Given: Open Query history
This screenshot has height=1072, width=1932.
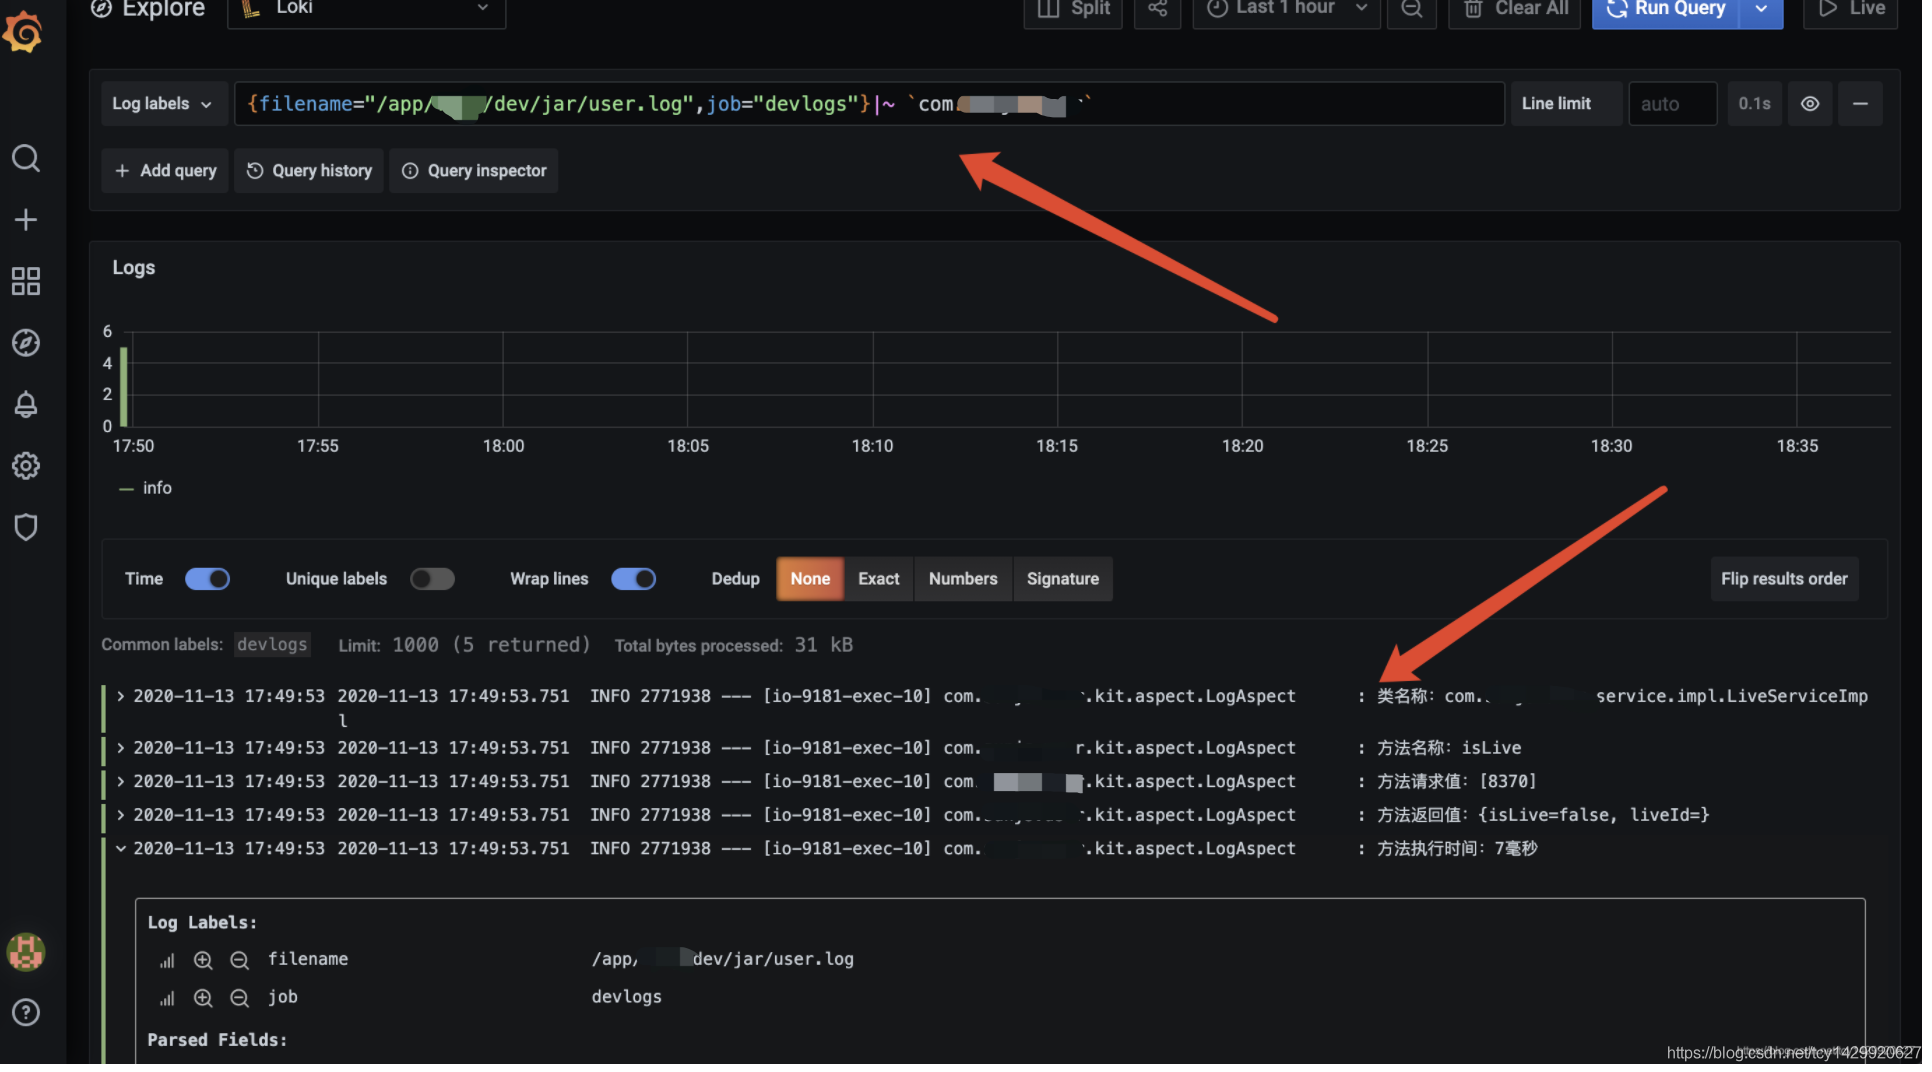Looking at the screenshot, I should tap(310, 172).
